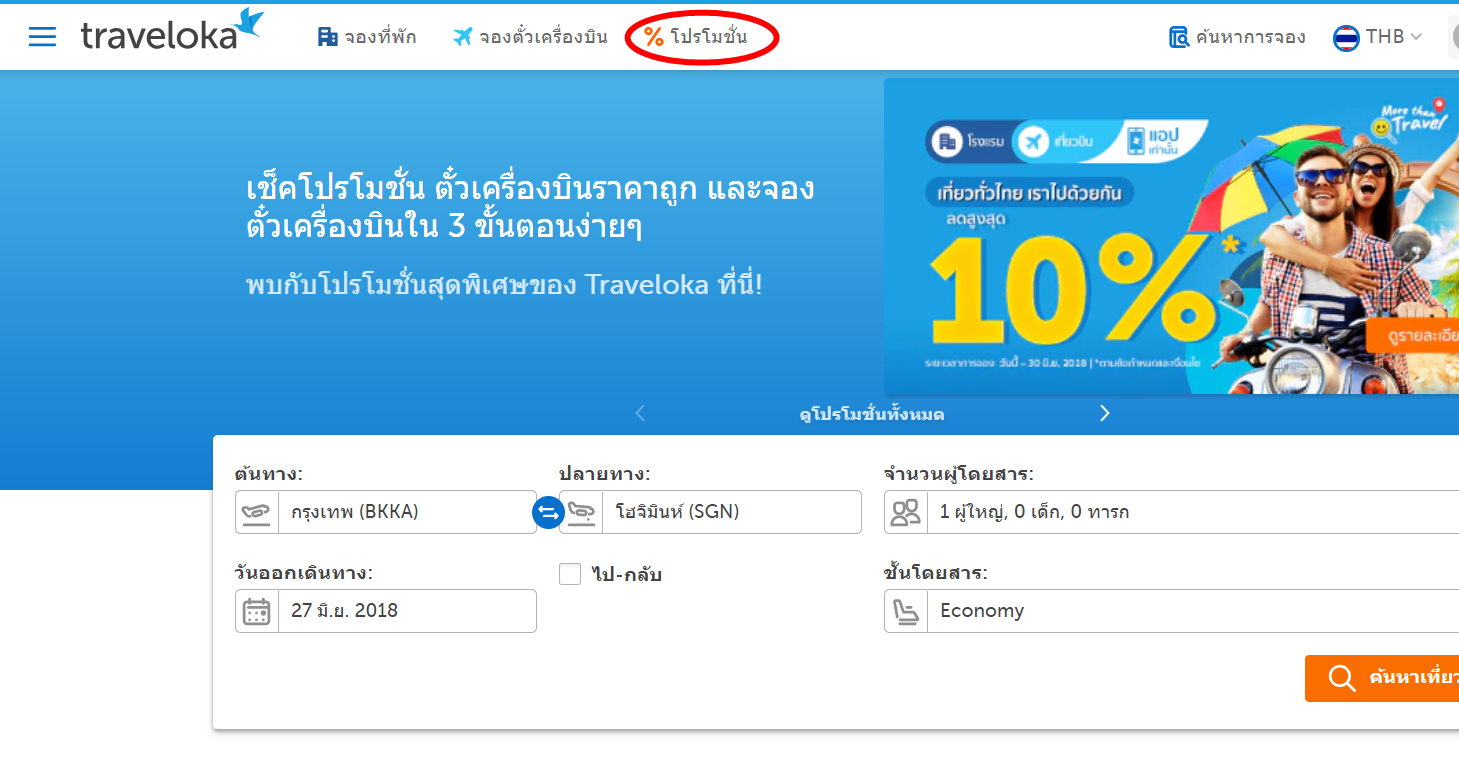This screenshot has width=1459, height=780.
Task: Click the airplane icon in navbar
Action: pyautogui.click(x=462, y=37)
